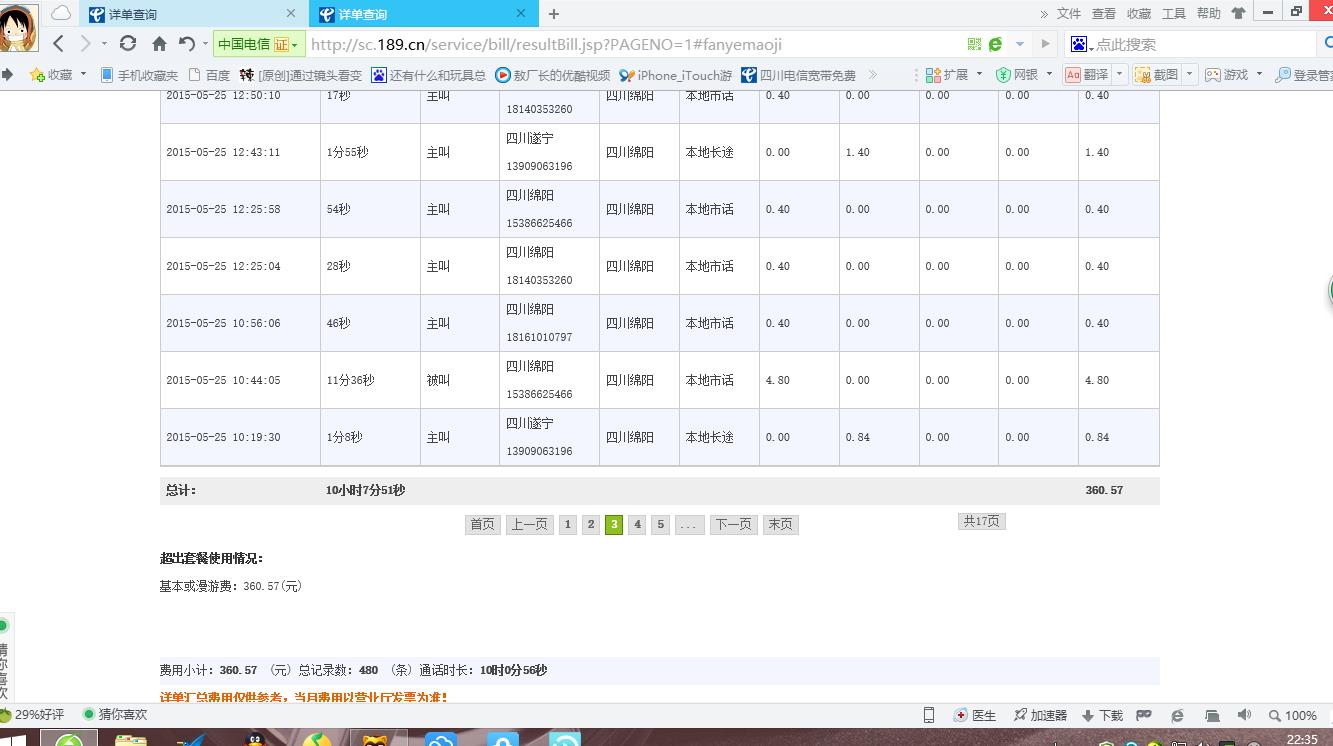Open the 游戏 games dropdown
Viewport: 1333px width, 746px height.
tap(1234, 75)
